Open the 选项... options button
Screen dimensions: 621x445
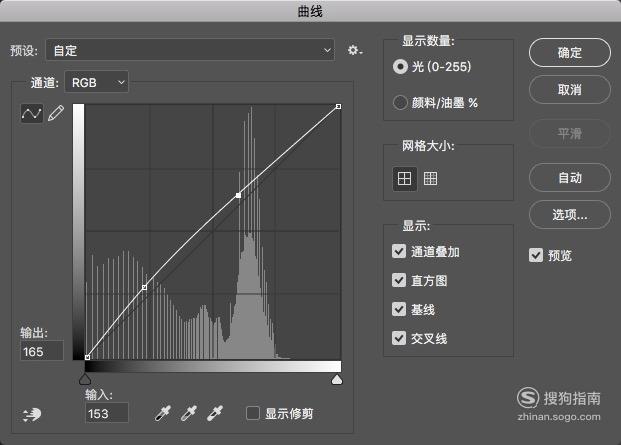click(570, 215)
